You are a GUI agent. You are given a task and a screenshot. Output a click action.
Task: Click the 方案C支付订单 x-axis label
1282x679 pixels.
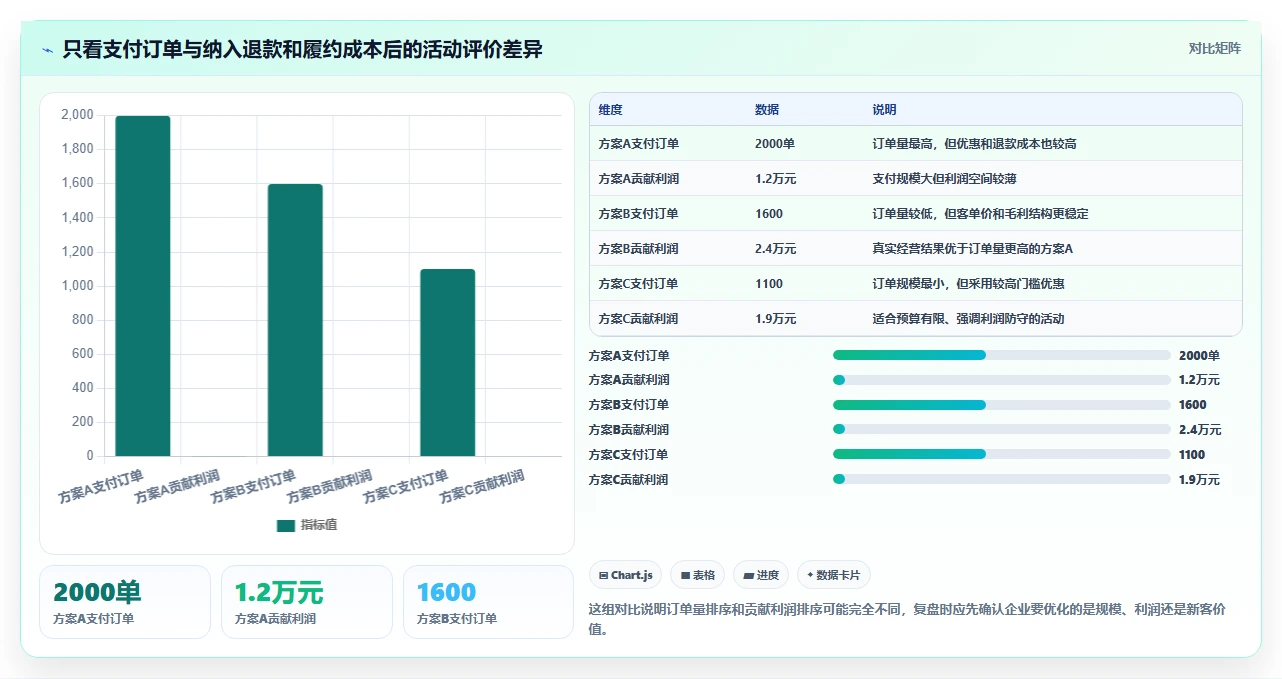click(x=406, y=486)
